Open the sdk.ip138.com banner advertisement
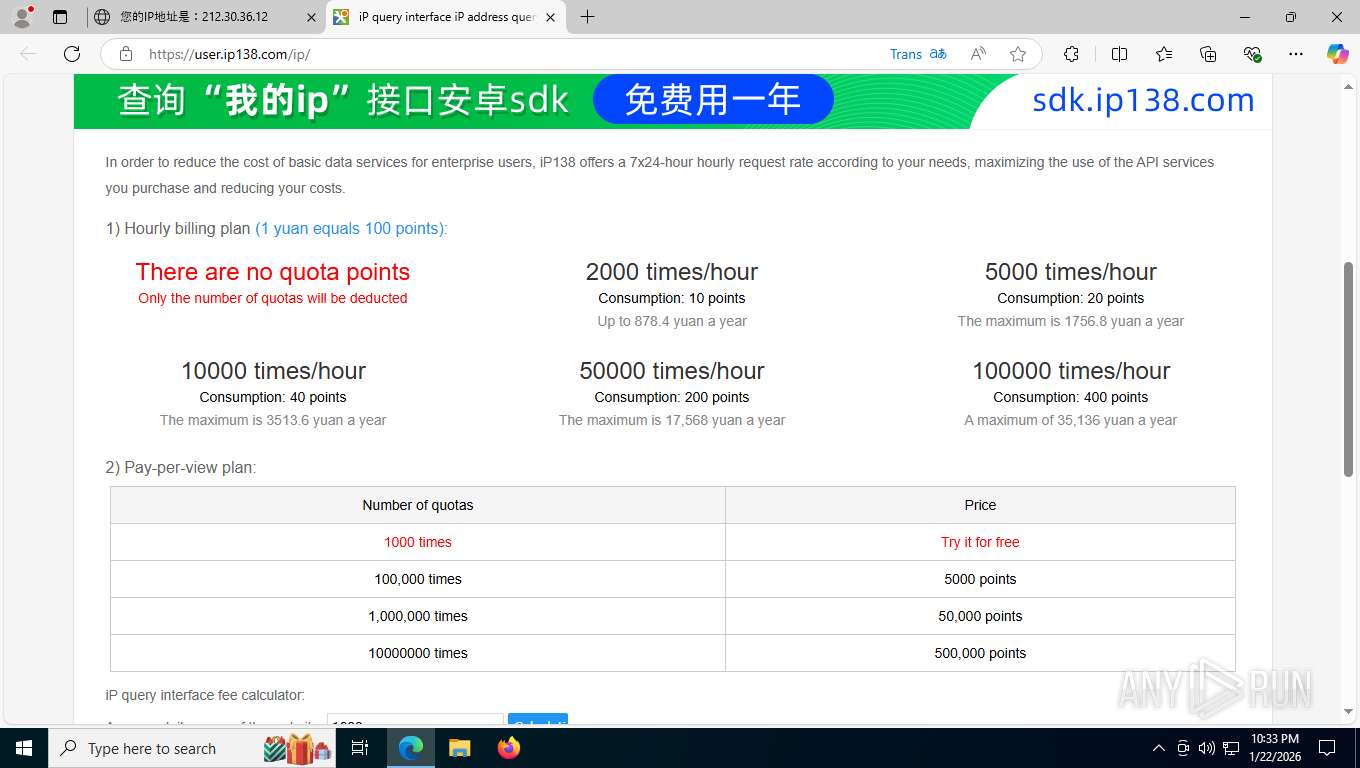The height and width of the screenshot is (768, 1360). point(672,101)
